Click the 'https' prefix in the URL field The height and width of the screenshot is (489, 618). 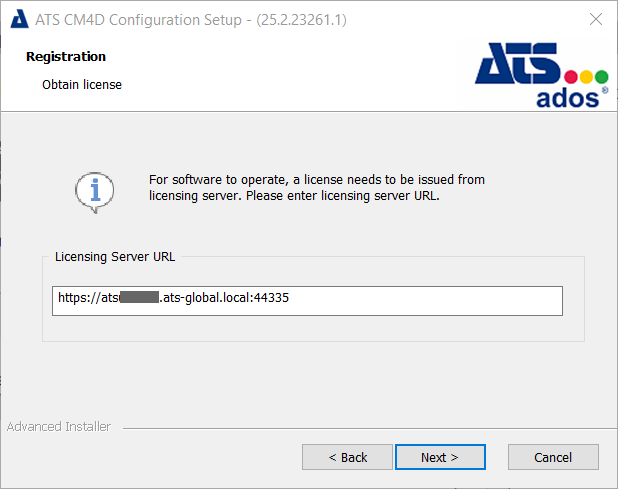tap(74, 298)
